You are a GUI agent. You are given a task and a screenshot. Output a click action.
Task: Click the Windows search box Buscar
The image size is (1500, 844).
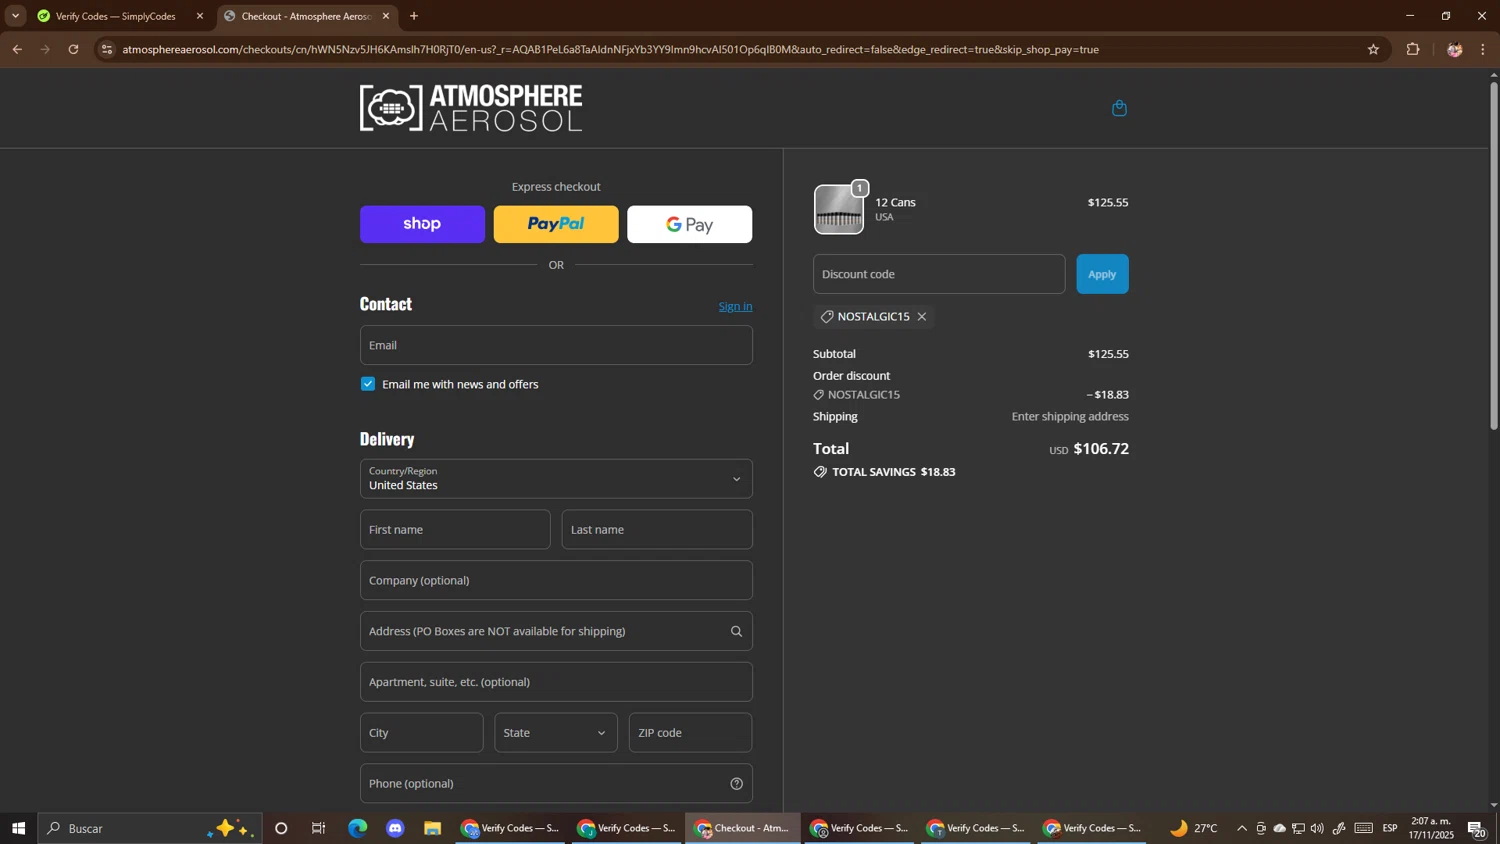150,828
